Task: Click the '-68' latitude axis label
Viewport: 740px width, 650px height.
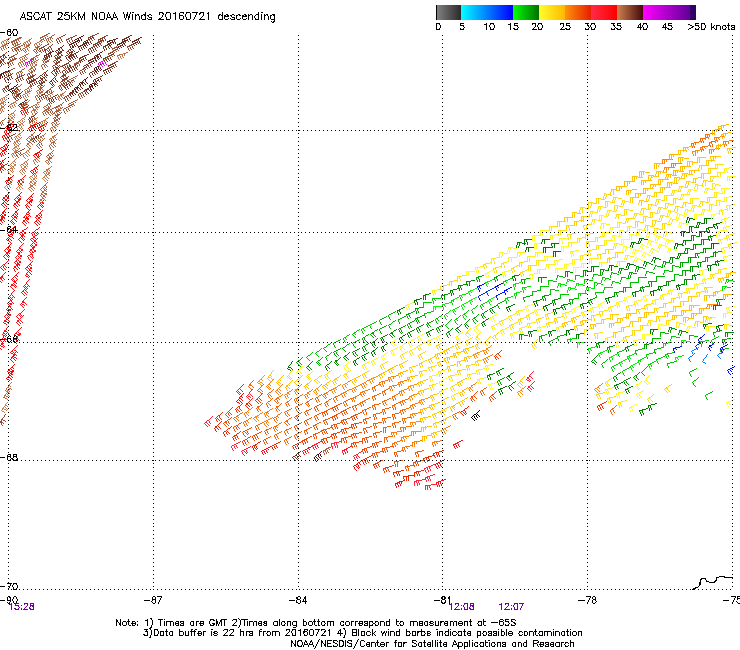Action: [x=9, y=457]
